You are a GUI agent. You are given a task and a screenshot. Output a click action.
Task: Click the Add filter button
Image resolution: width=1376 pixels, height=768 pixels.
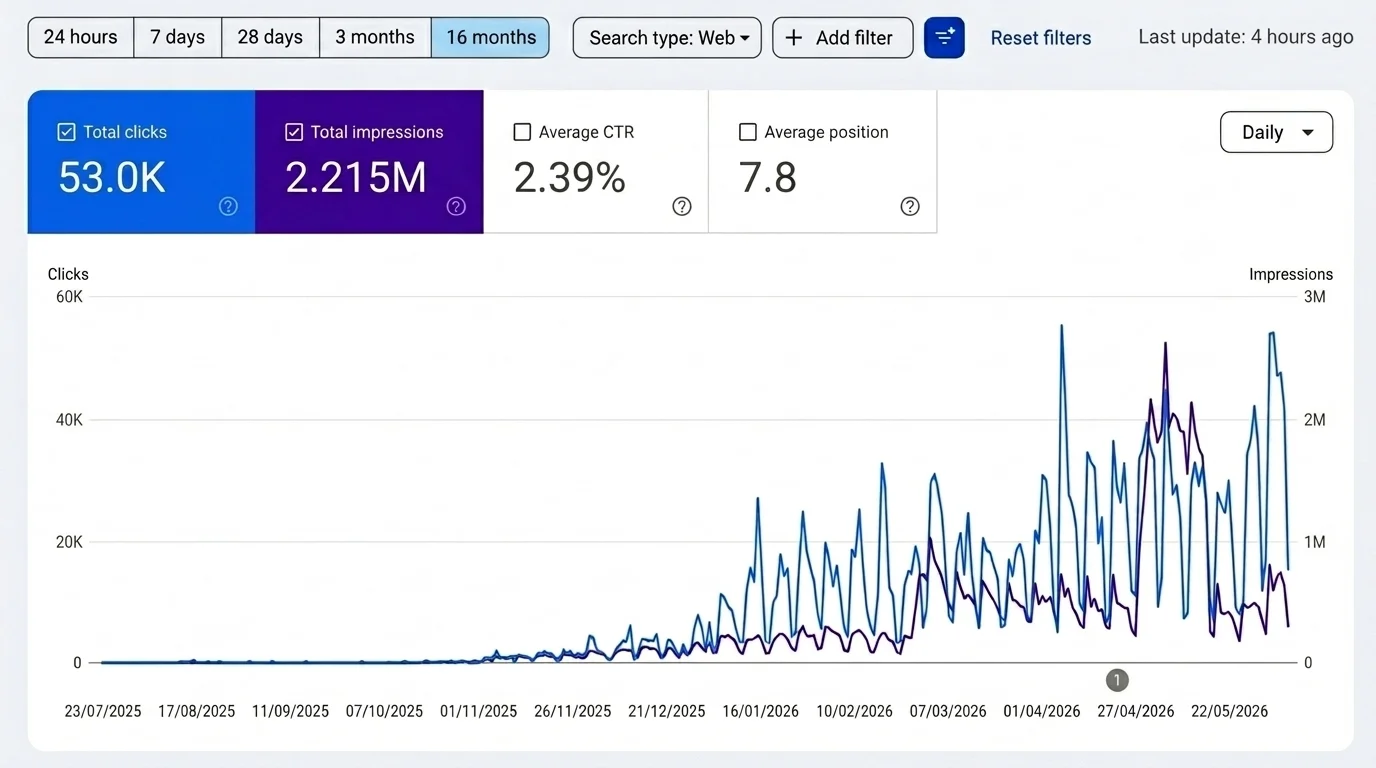pyautogui.click(x=843, y=38)
